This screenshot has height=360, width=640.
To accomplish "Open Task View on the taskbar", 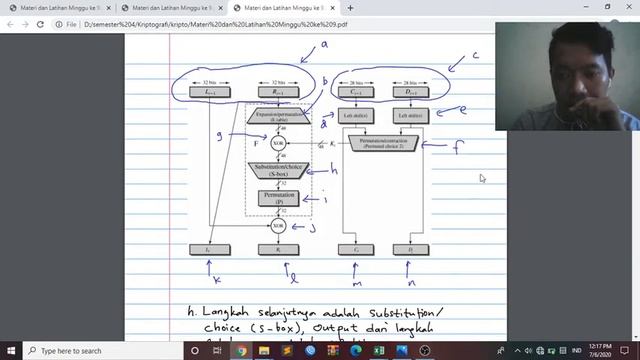I will [x=217, y=351].
